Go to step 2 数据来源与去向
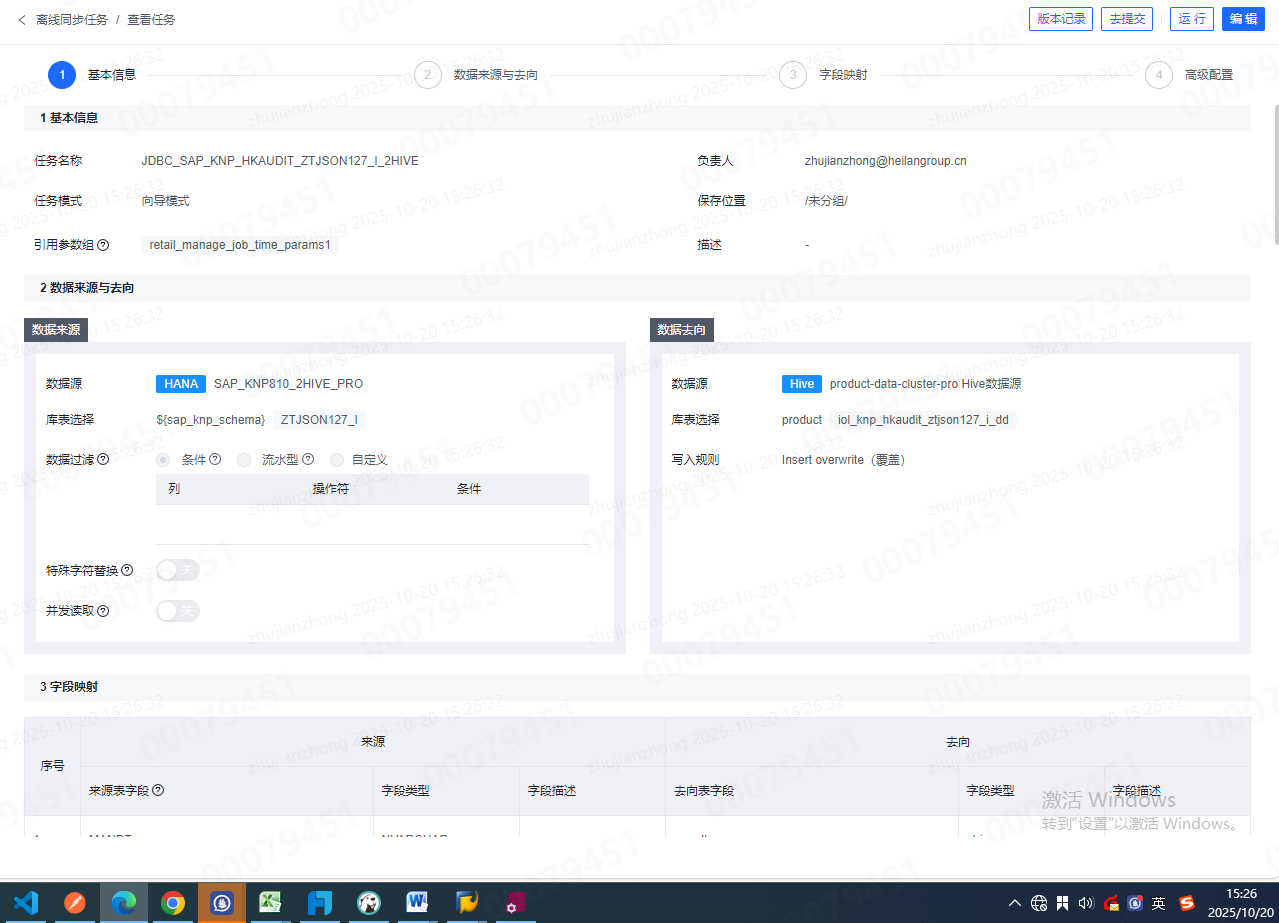Viewport: 1279px width, 923px height. pyautogui.click(x=428, y=75)
